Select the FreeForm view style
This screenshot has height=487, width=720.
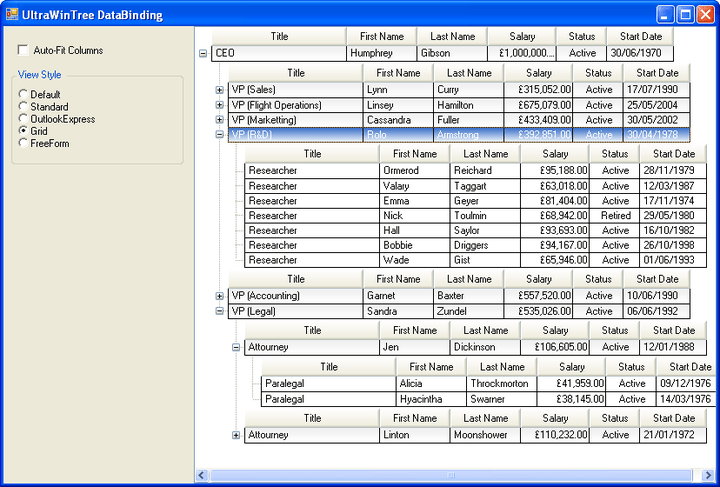[22, 143]
